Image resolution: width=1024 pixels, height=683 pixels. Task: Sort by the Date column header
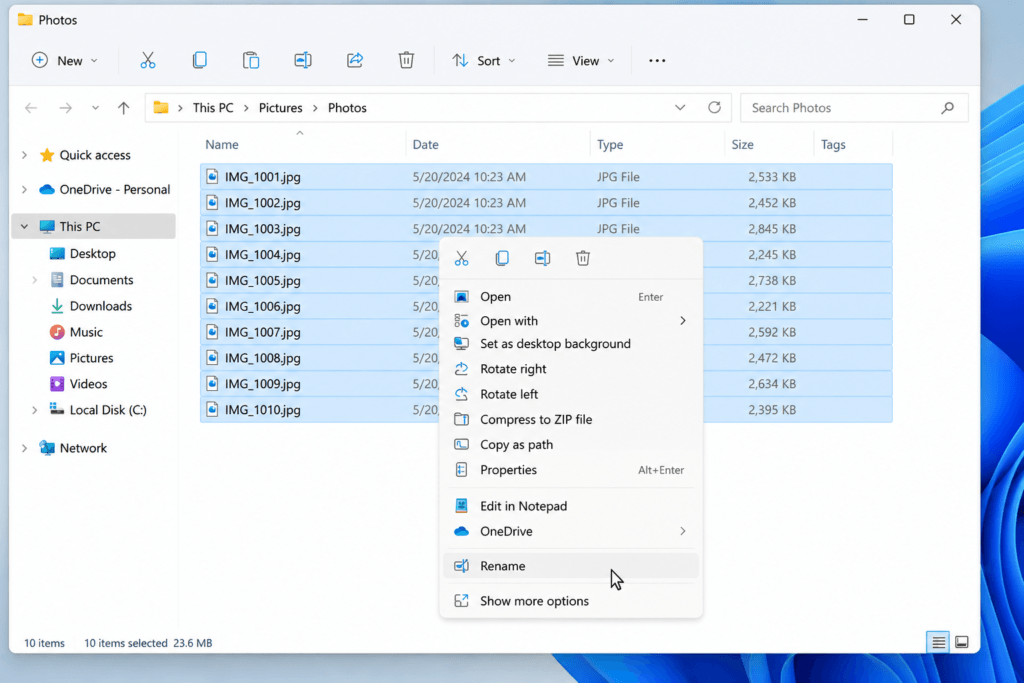tap(425, 144)
